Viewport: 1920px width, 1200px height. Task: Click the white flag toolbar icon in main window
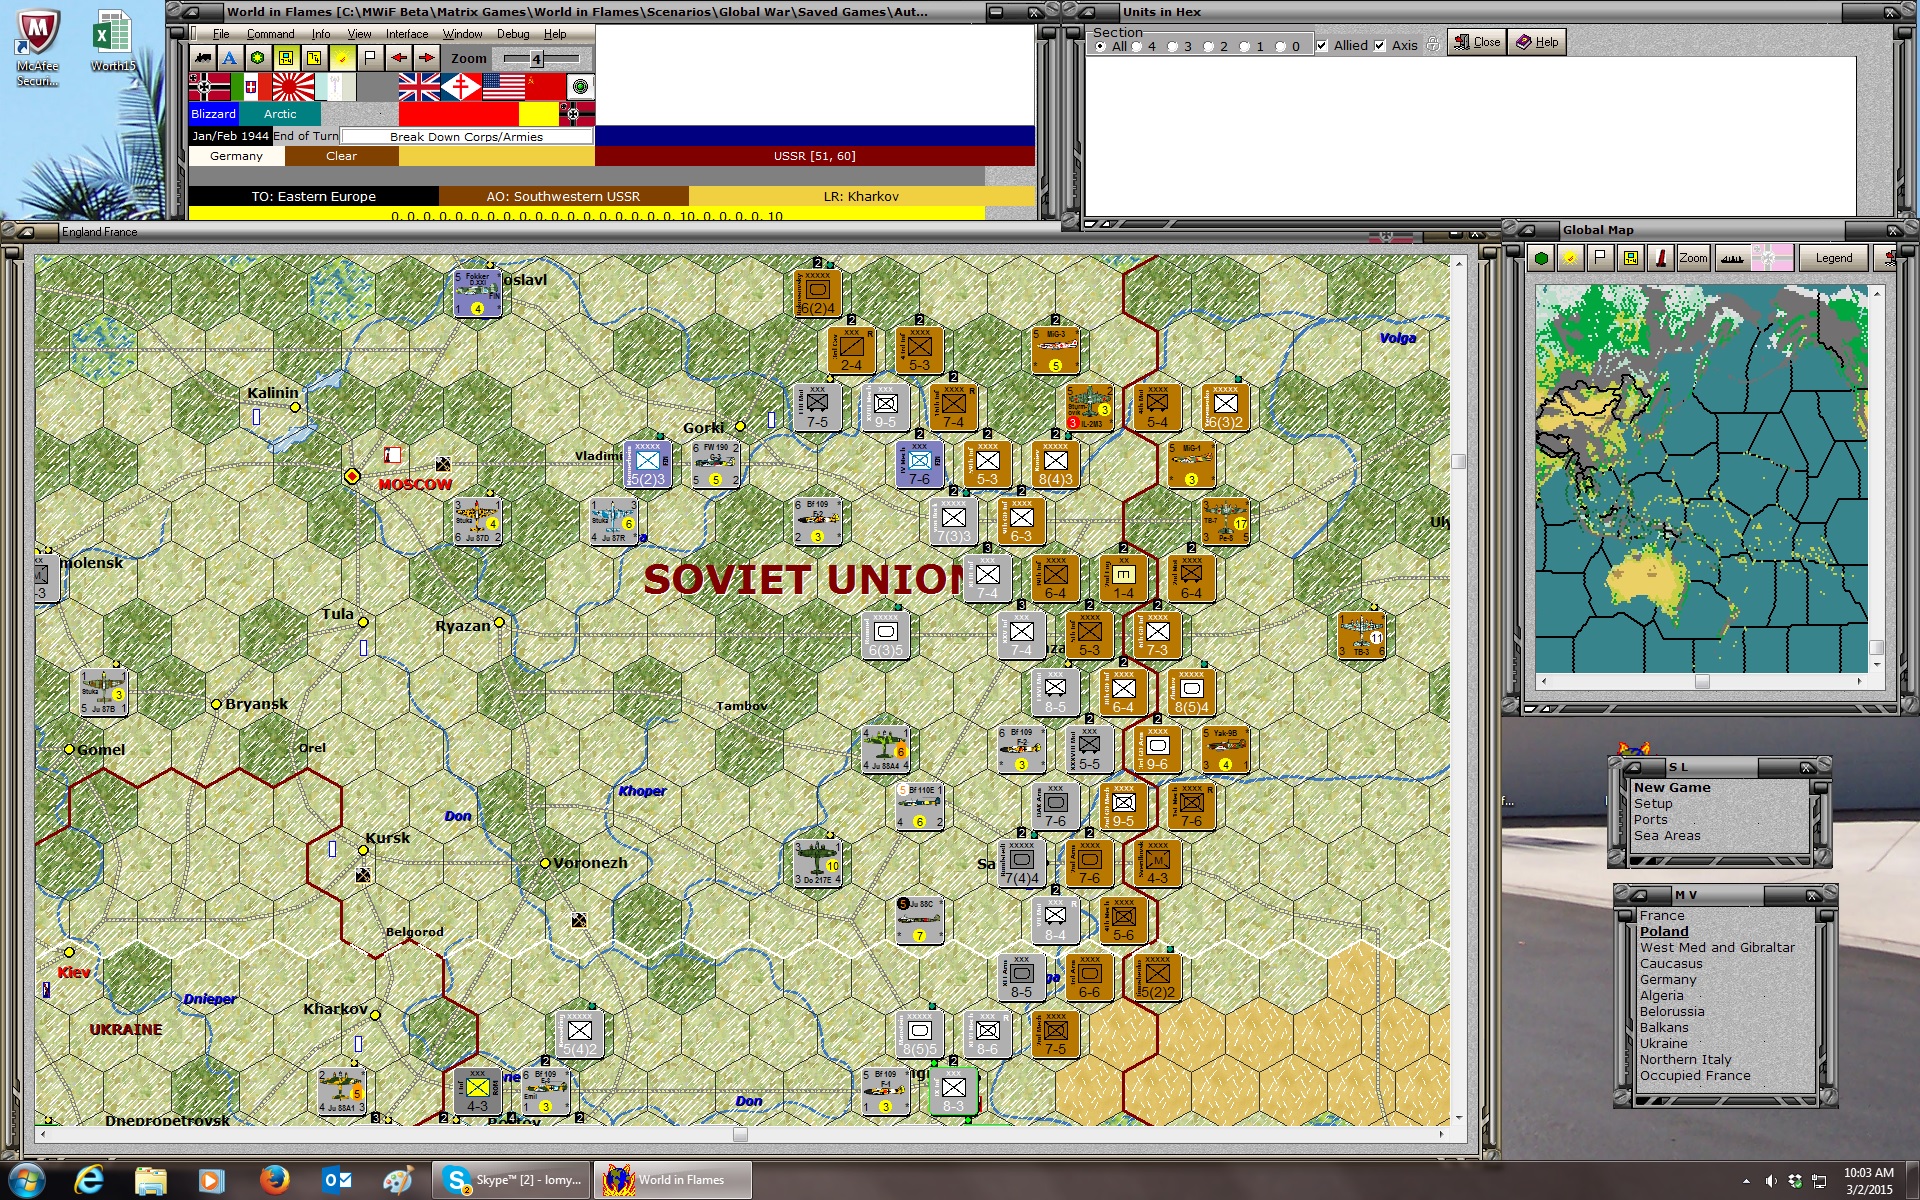[x=370, y=58]
